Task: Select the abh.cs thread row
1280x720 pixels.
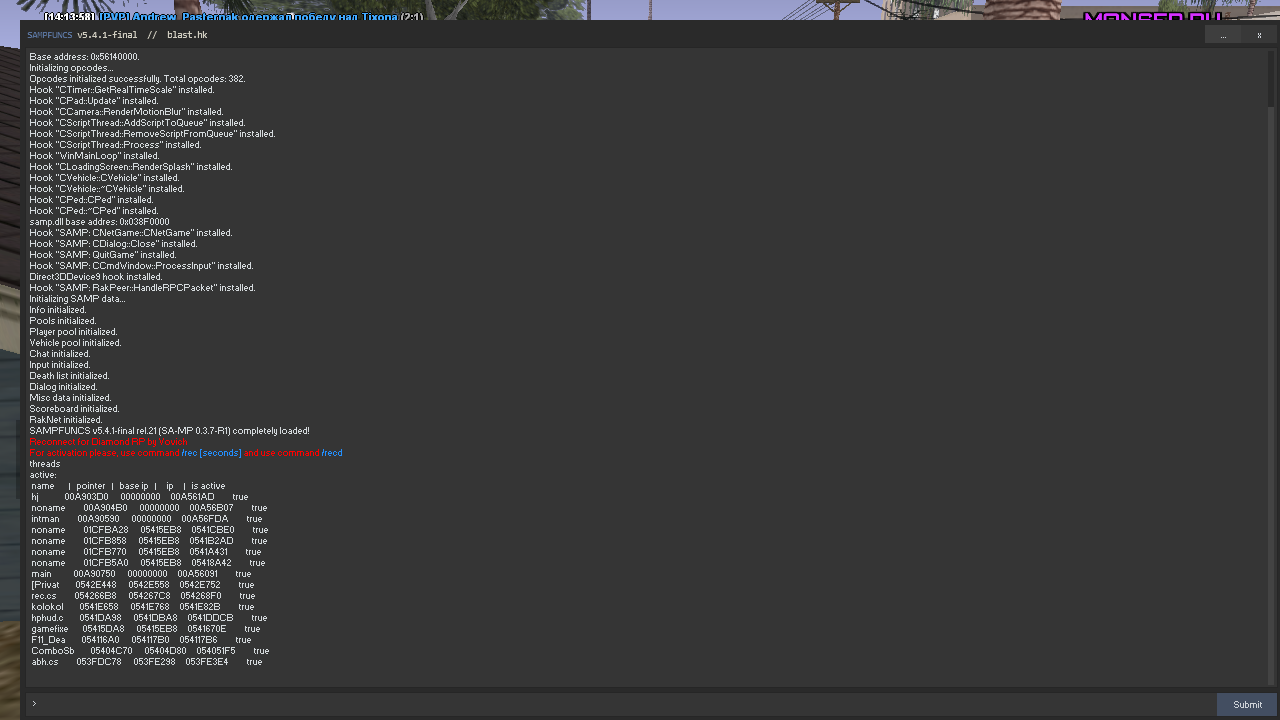Action: coord(146,662)
